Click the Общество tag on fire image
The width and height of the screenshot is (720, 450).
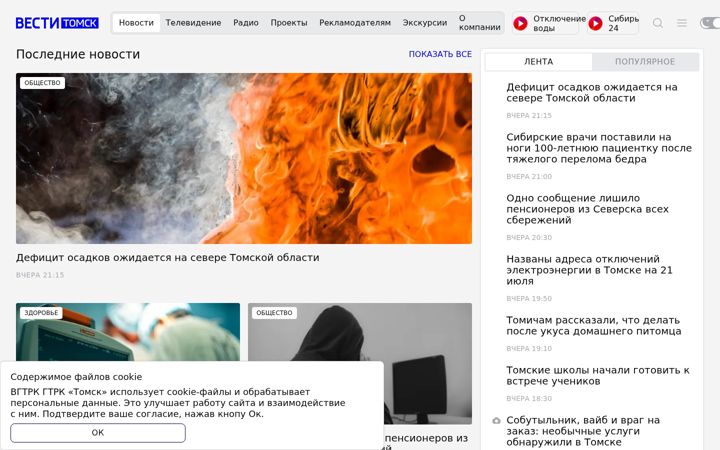tap(42, 83)
